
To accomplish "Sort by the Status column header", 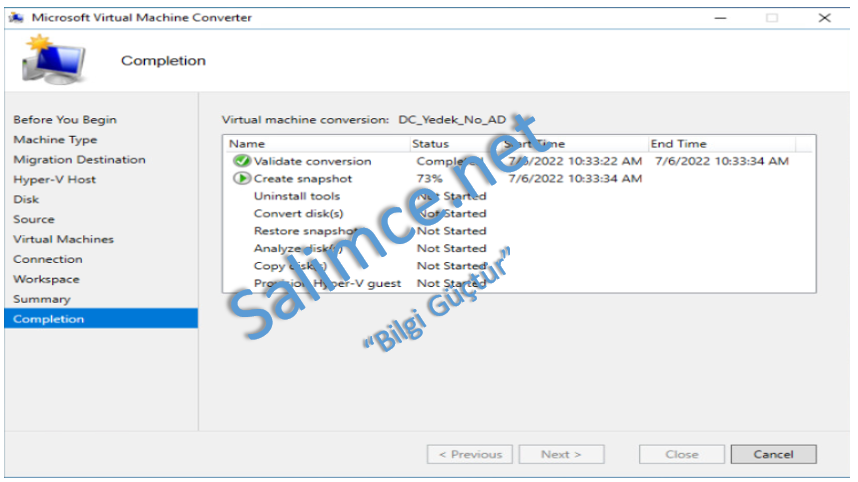I will point(431,144).
